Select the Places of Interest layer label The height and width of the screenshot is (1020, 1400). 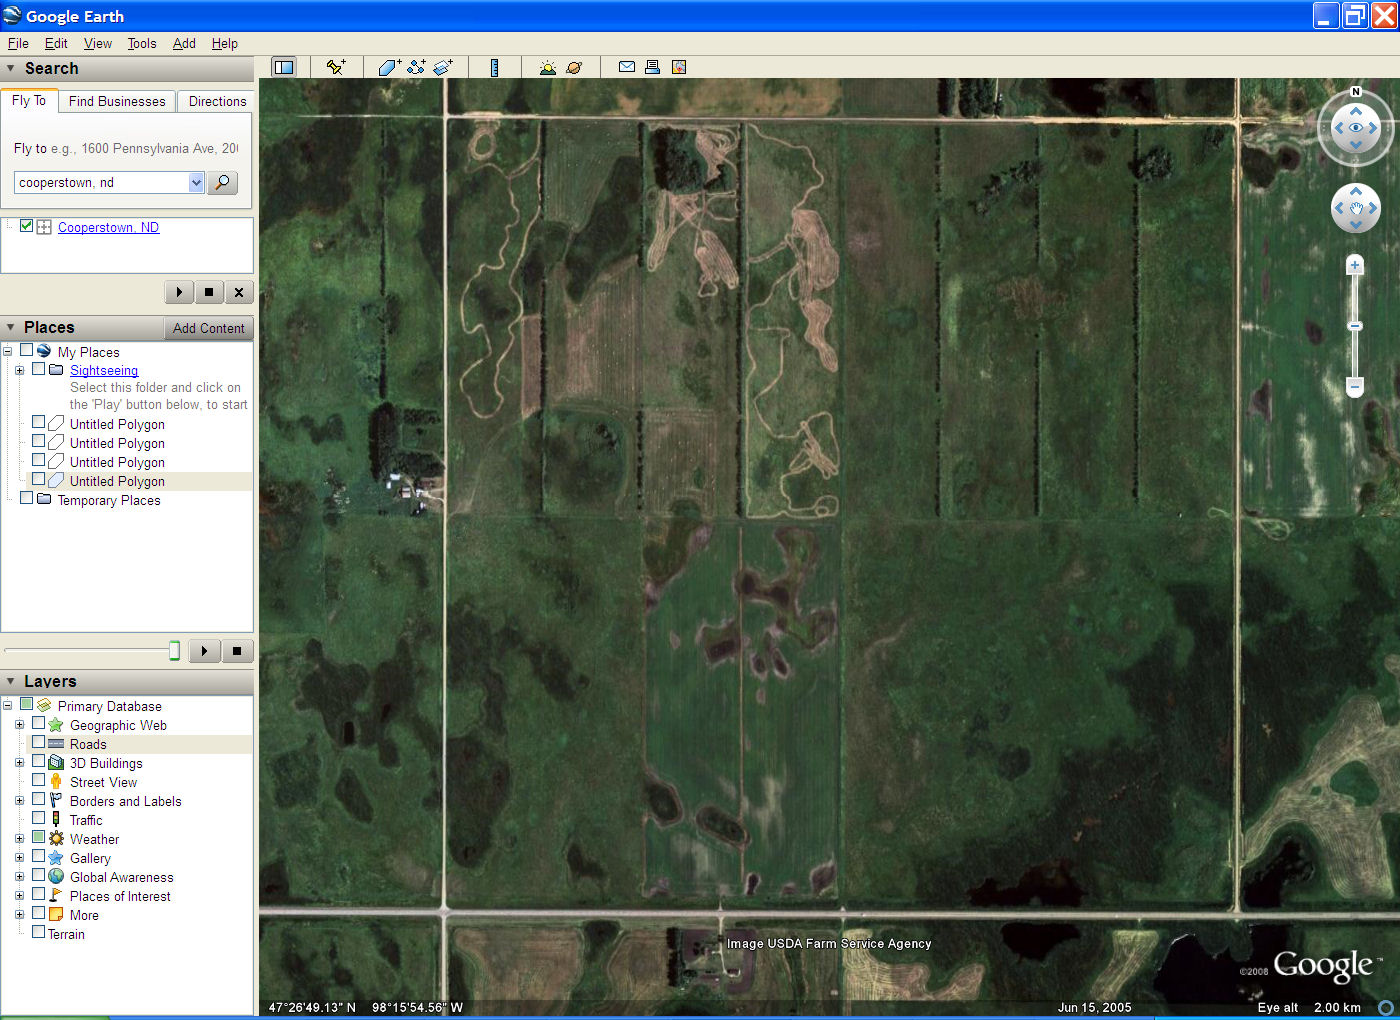coord(120,896)
